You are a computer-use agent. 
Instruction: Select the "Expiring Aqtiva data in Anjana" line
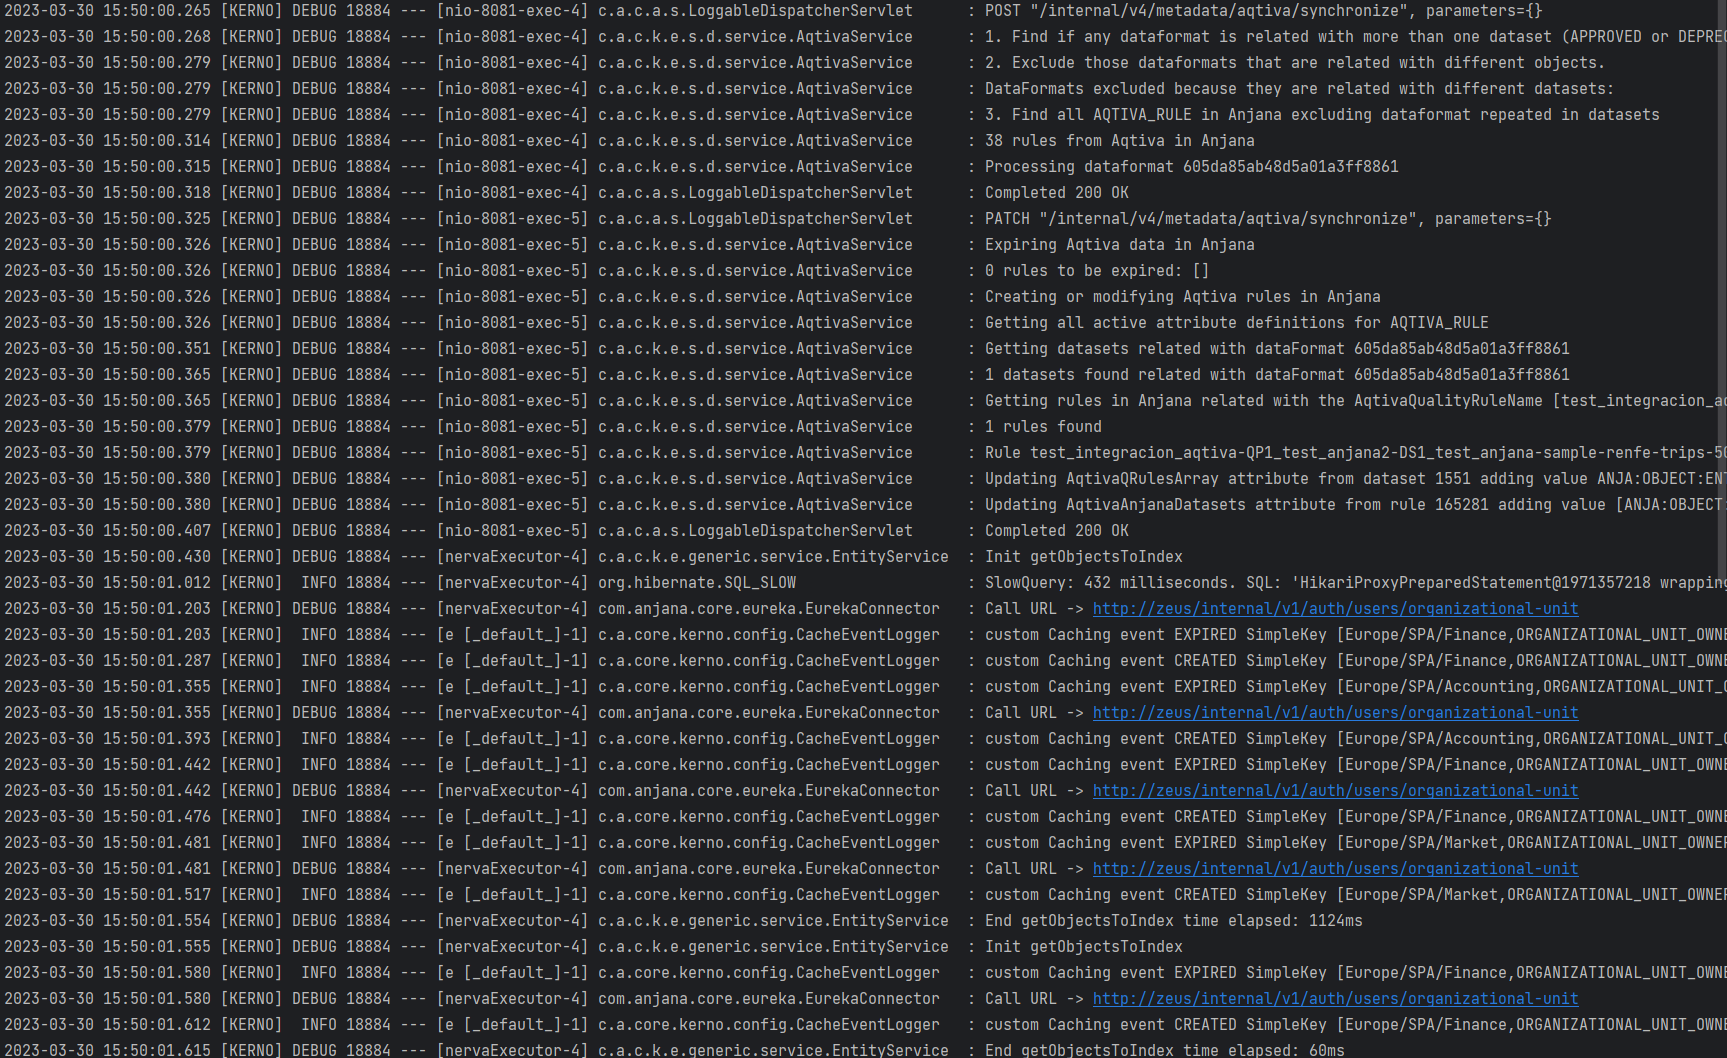[x=1119, y=245]
